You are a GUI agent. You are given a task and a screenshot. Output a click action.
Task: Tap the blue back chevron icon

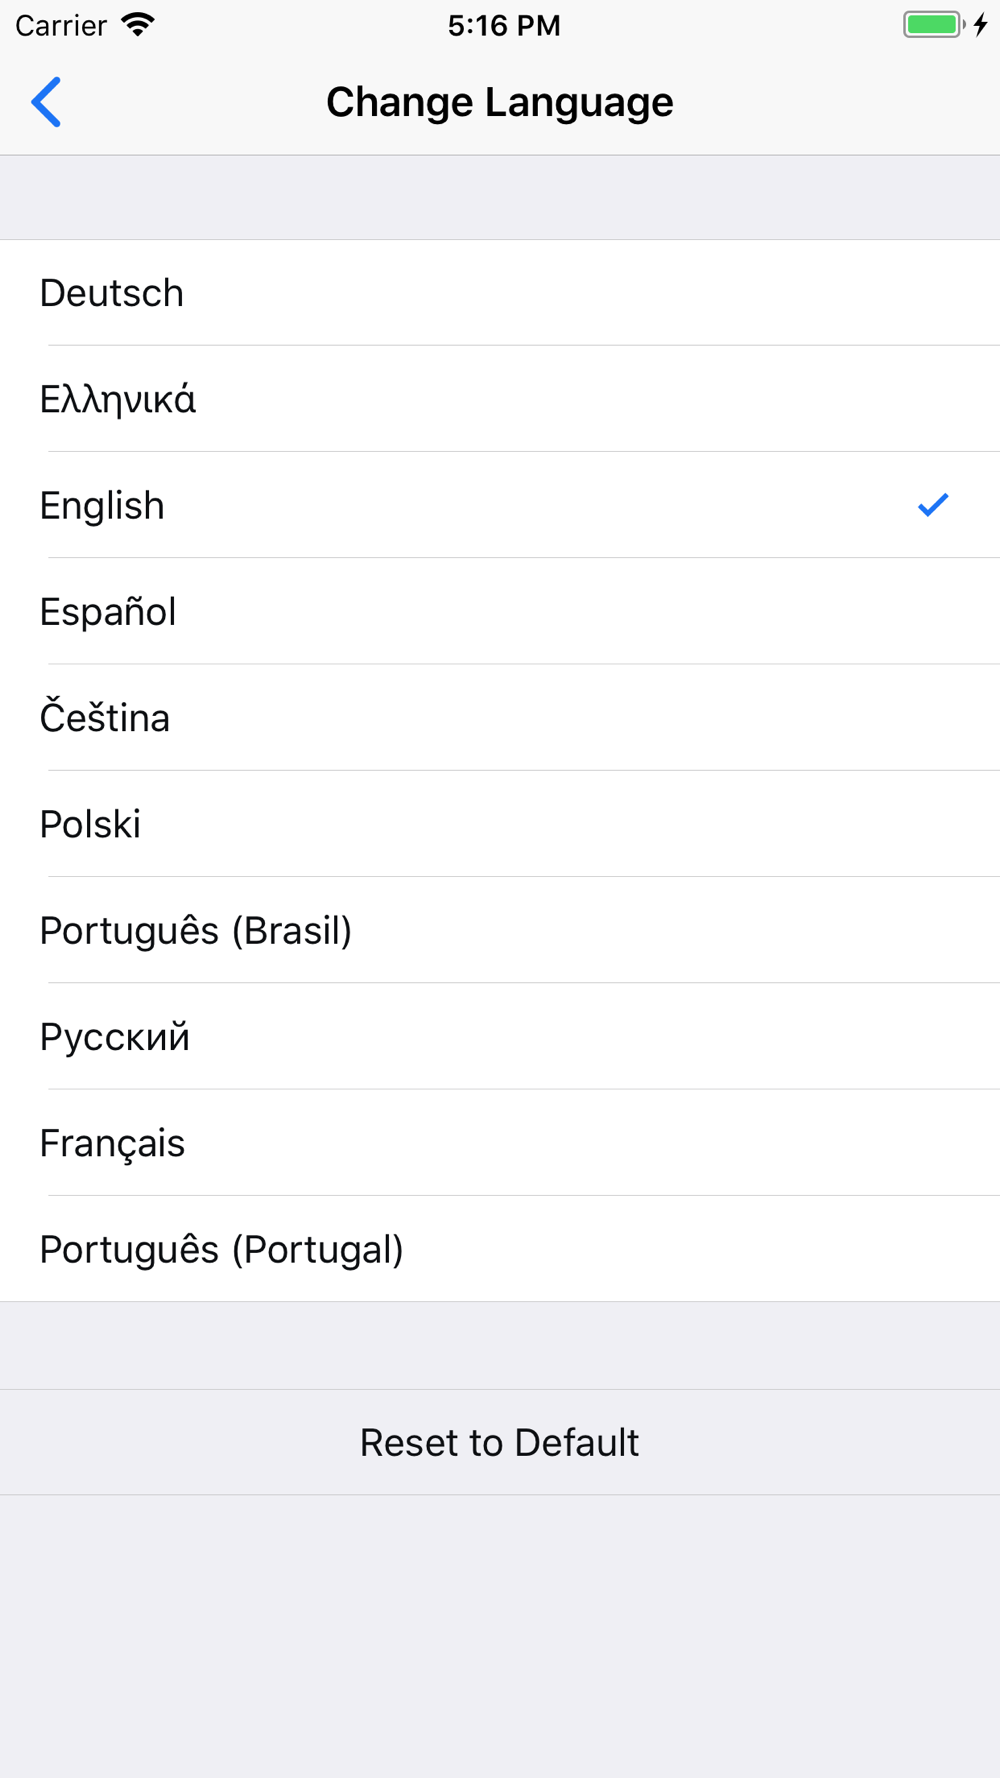coord(46,102)
